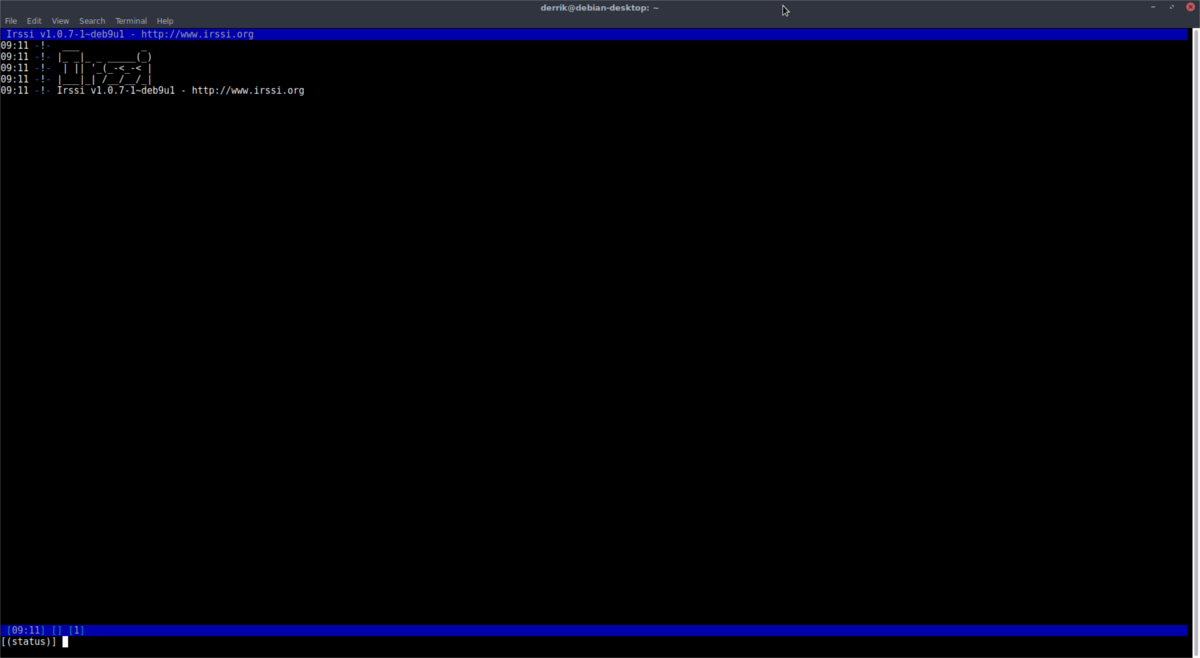Open the File menu
1200x658 pixels.
click(11, 21)
